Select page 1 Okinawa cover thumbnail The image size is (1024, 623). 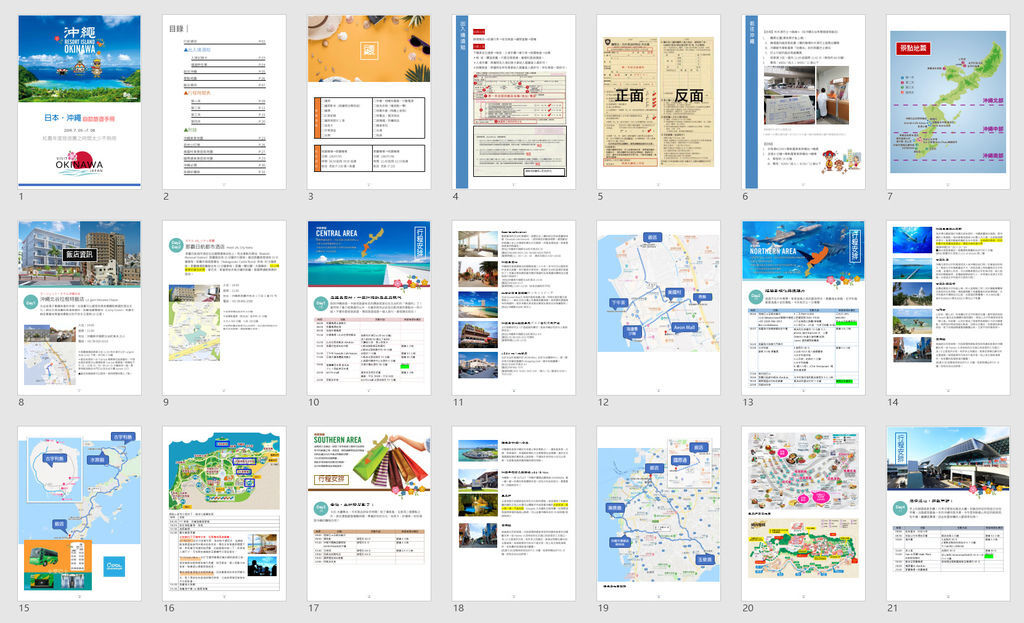tap(79, 101)
